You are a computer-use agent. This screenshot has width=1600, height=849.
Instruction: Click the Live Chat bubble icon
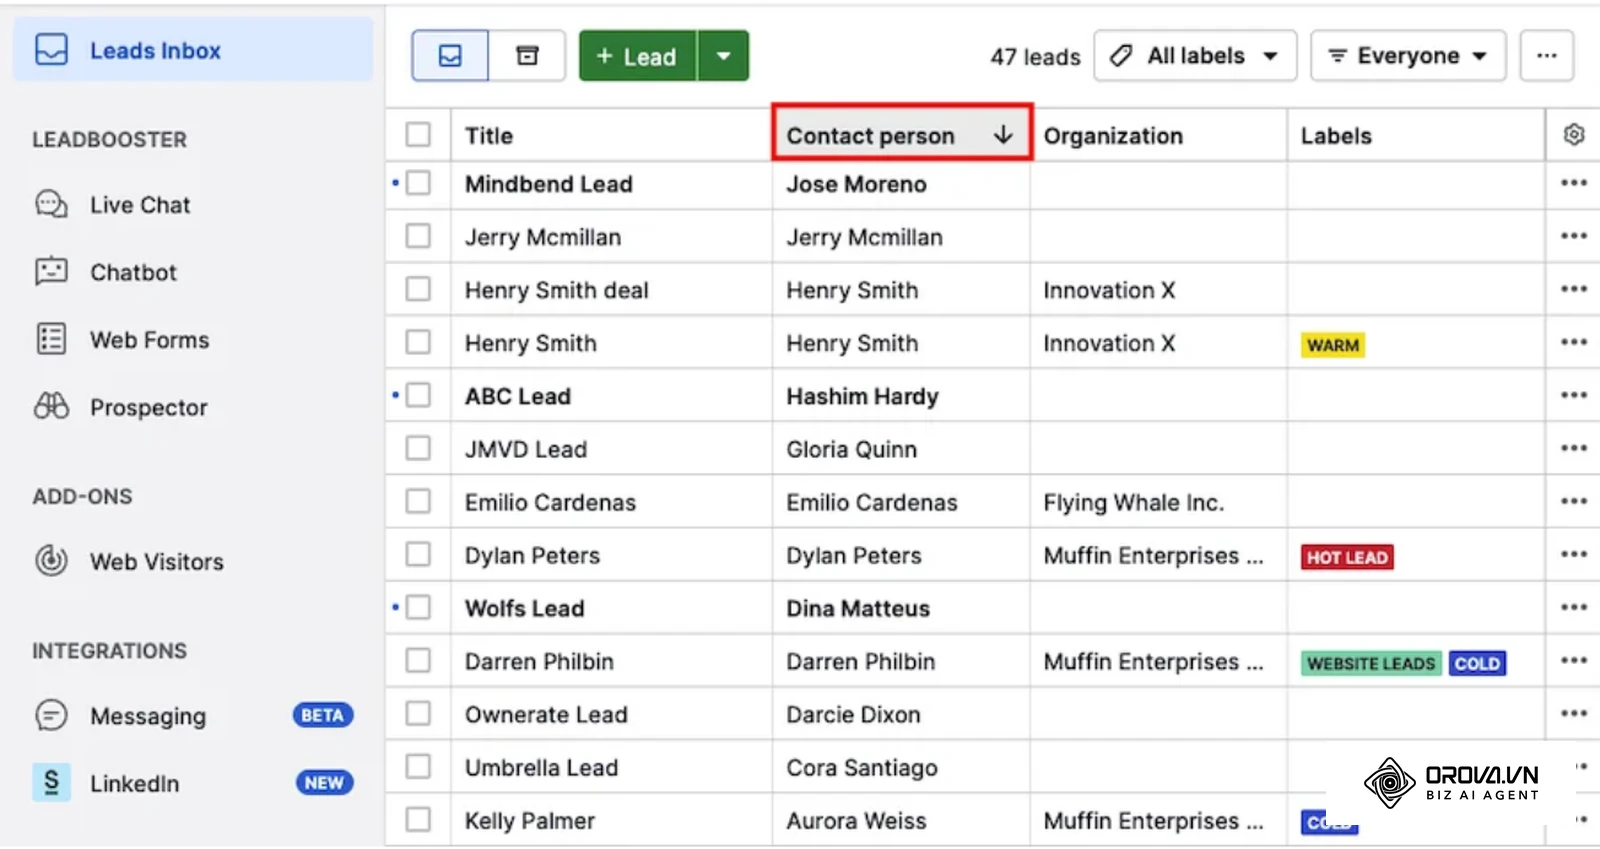[x=51, y=204]
